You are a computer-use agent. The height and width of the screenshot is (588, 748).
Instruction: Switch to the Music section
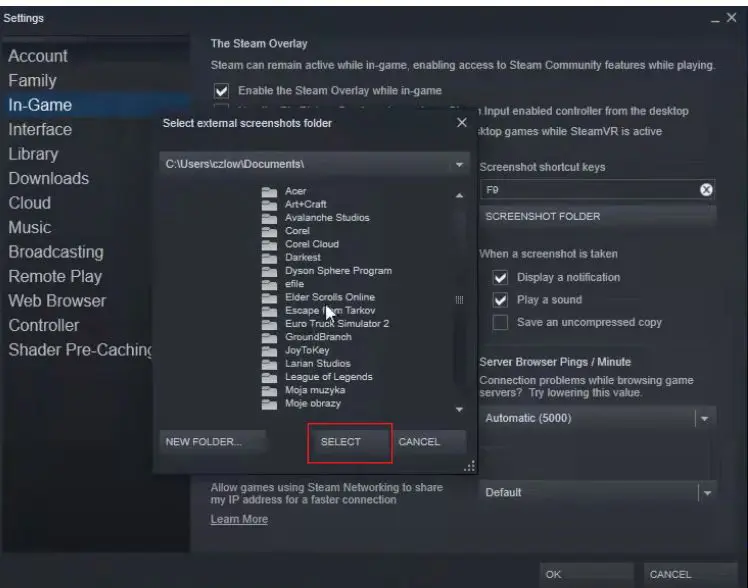pos(30,227)
